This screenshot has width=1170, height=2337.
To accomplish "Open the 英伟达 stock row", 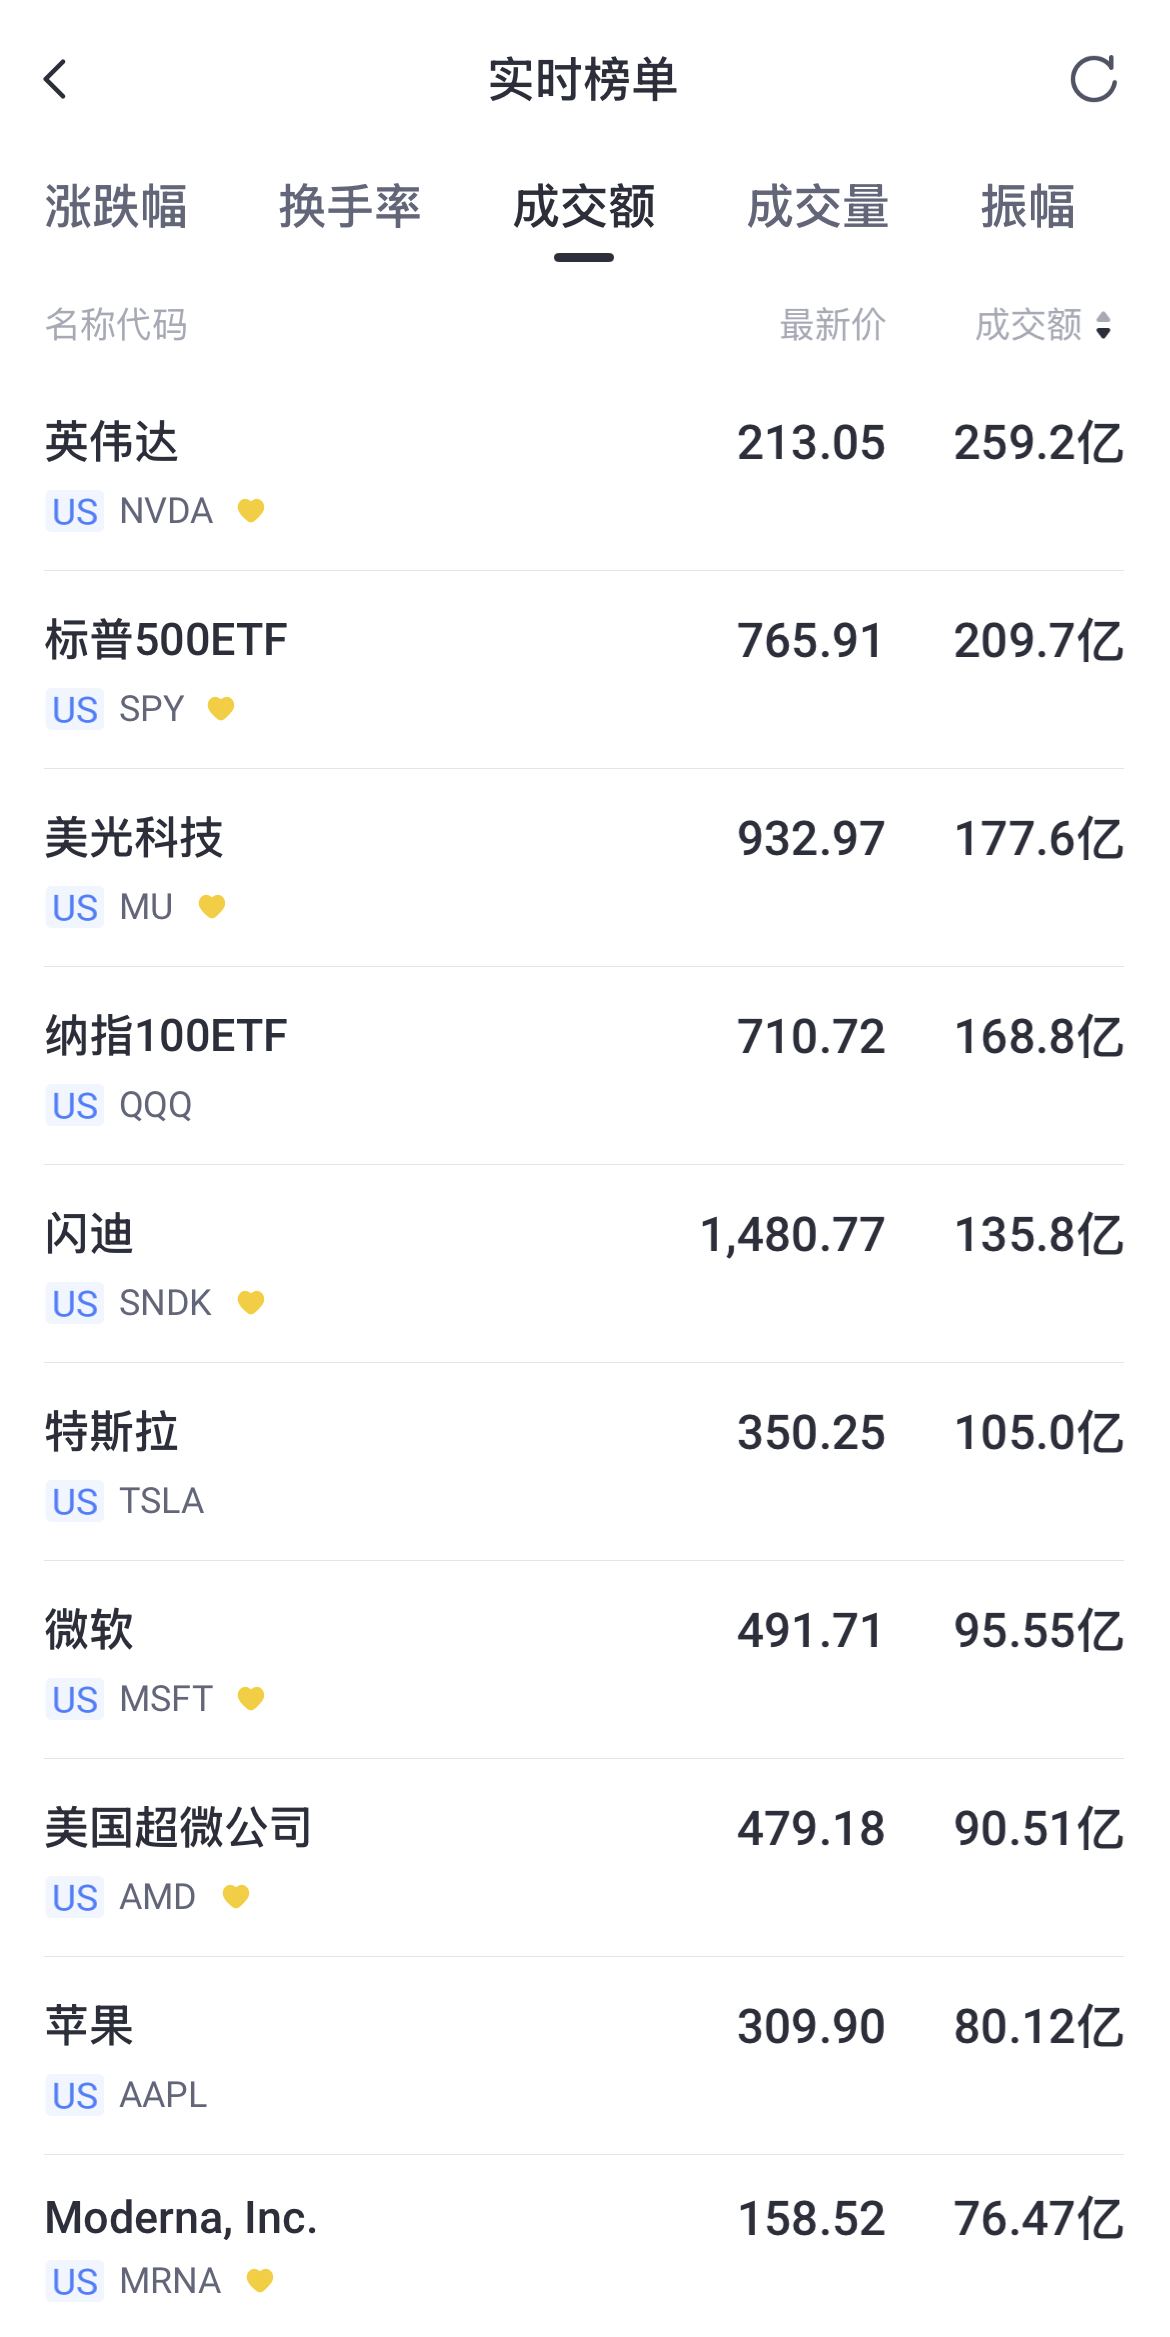I will 584,473.
